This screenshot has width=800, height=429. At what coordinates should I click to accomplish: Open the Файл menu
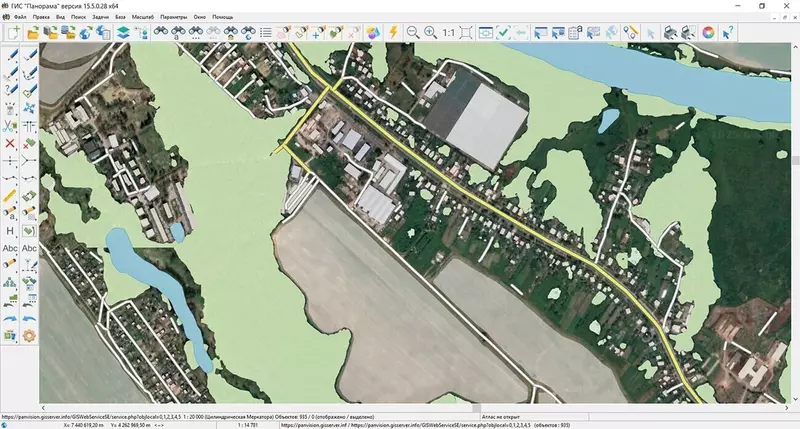point(18,18)
